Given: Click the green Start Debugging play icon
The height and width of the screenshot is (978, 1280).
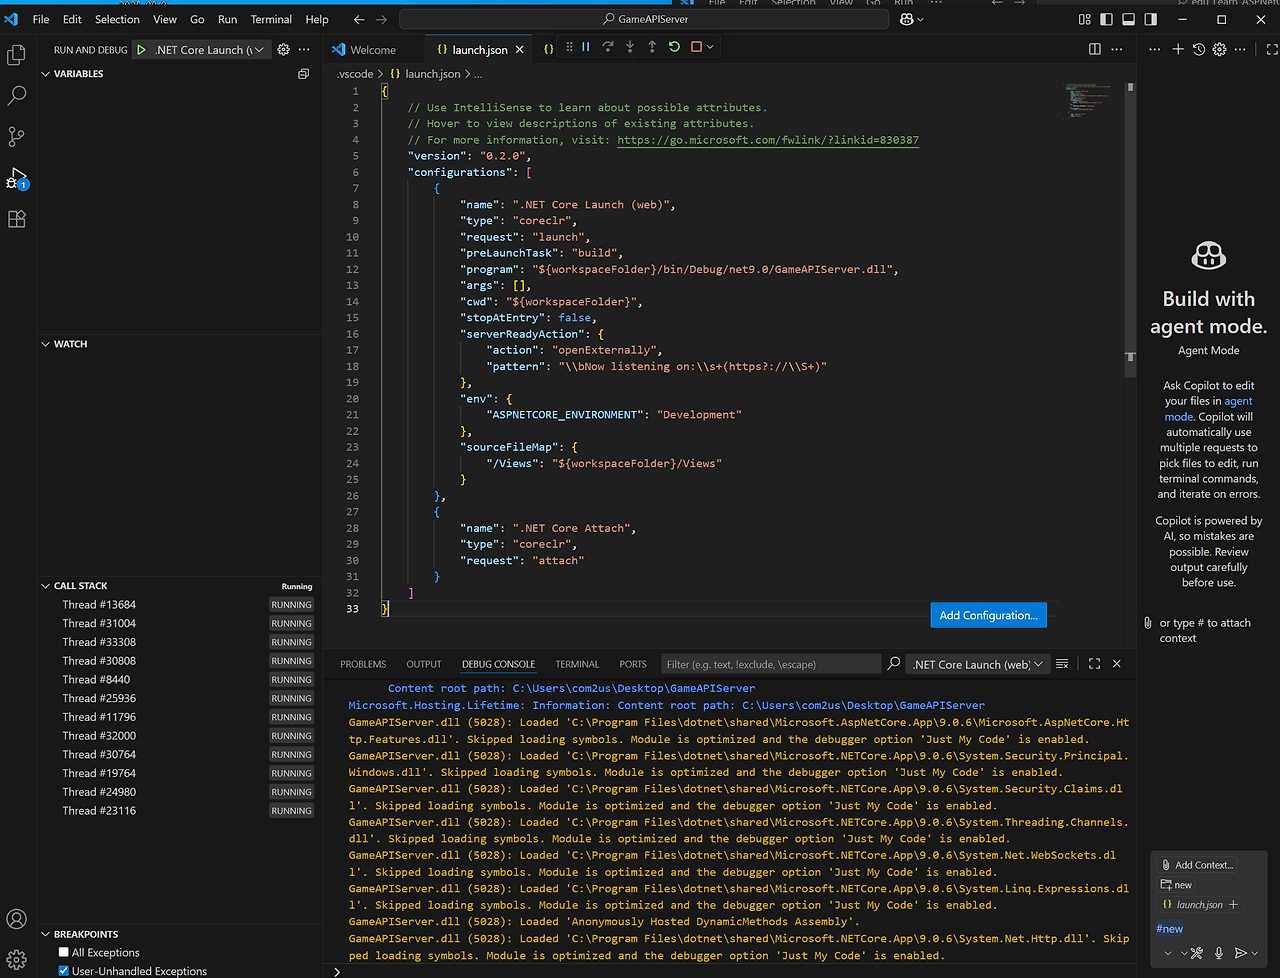Looking at the screenshot, I should click(x=141, y=50).
